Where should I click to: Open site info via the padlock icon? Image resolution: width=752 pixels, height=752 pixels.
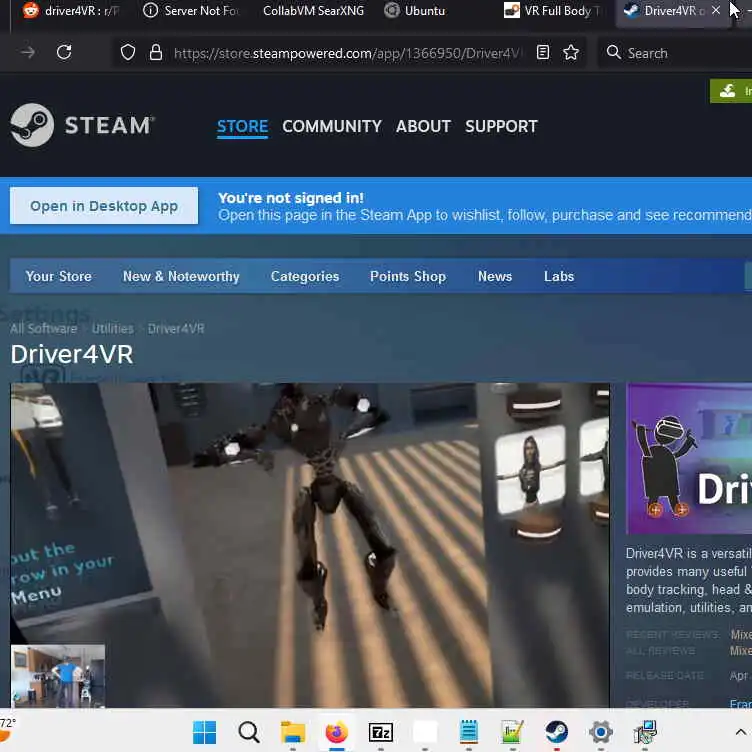[x=155, y=52]
